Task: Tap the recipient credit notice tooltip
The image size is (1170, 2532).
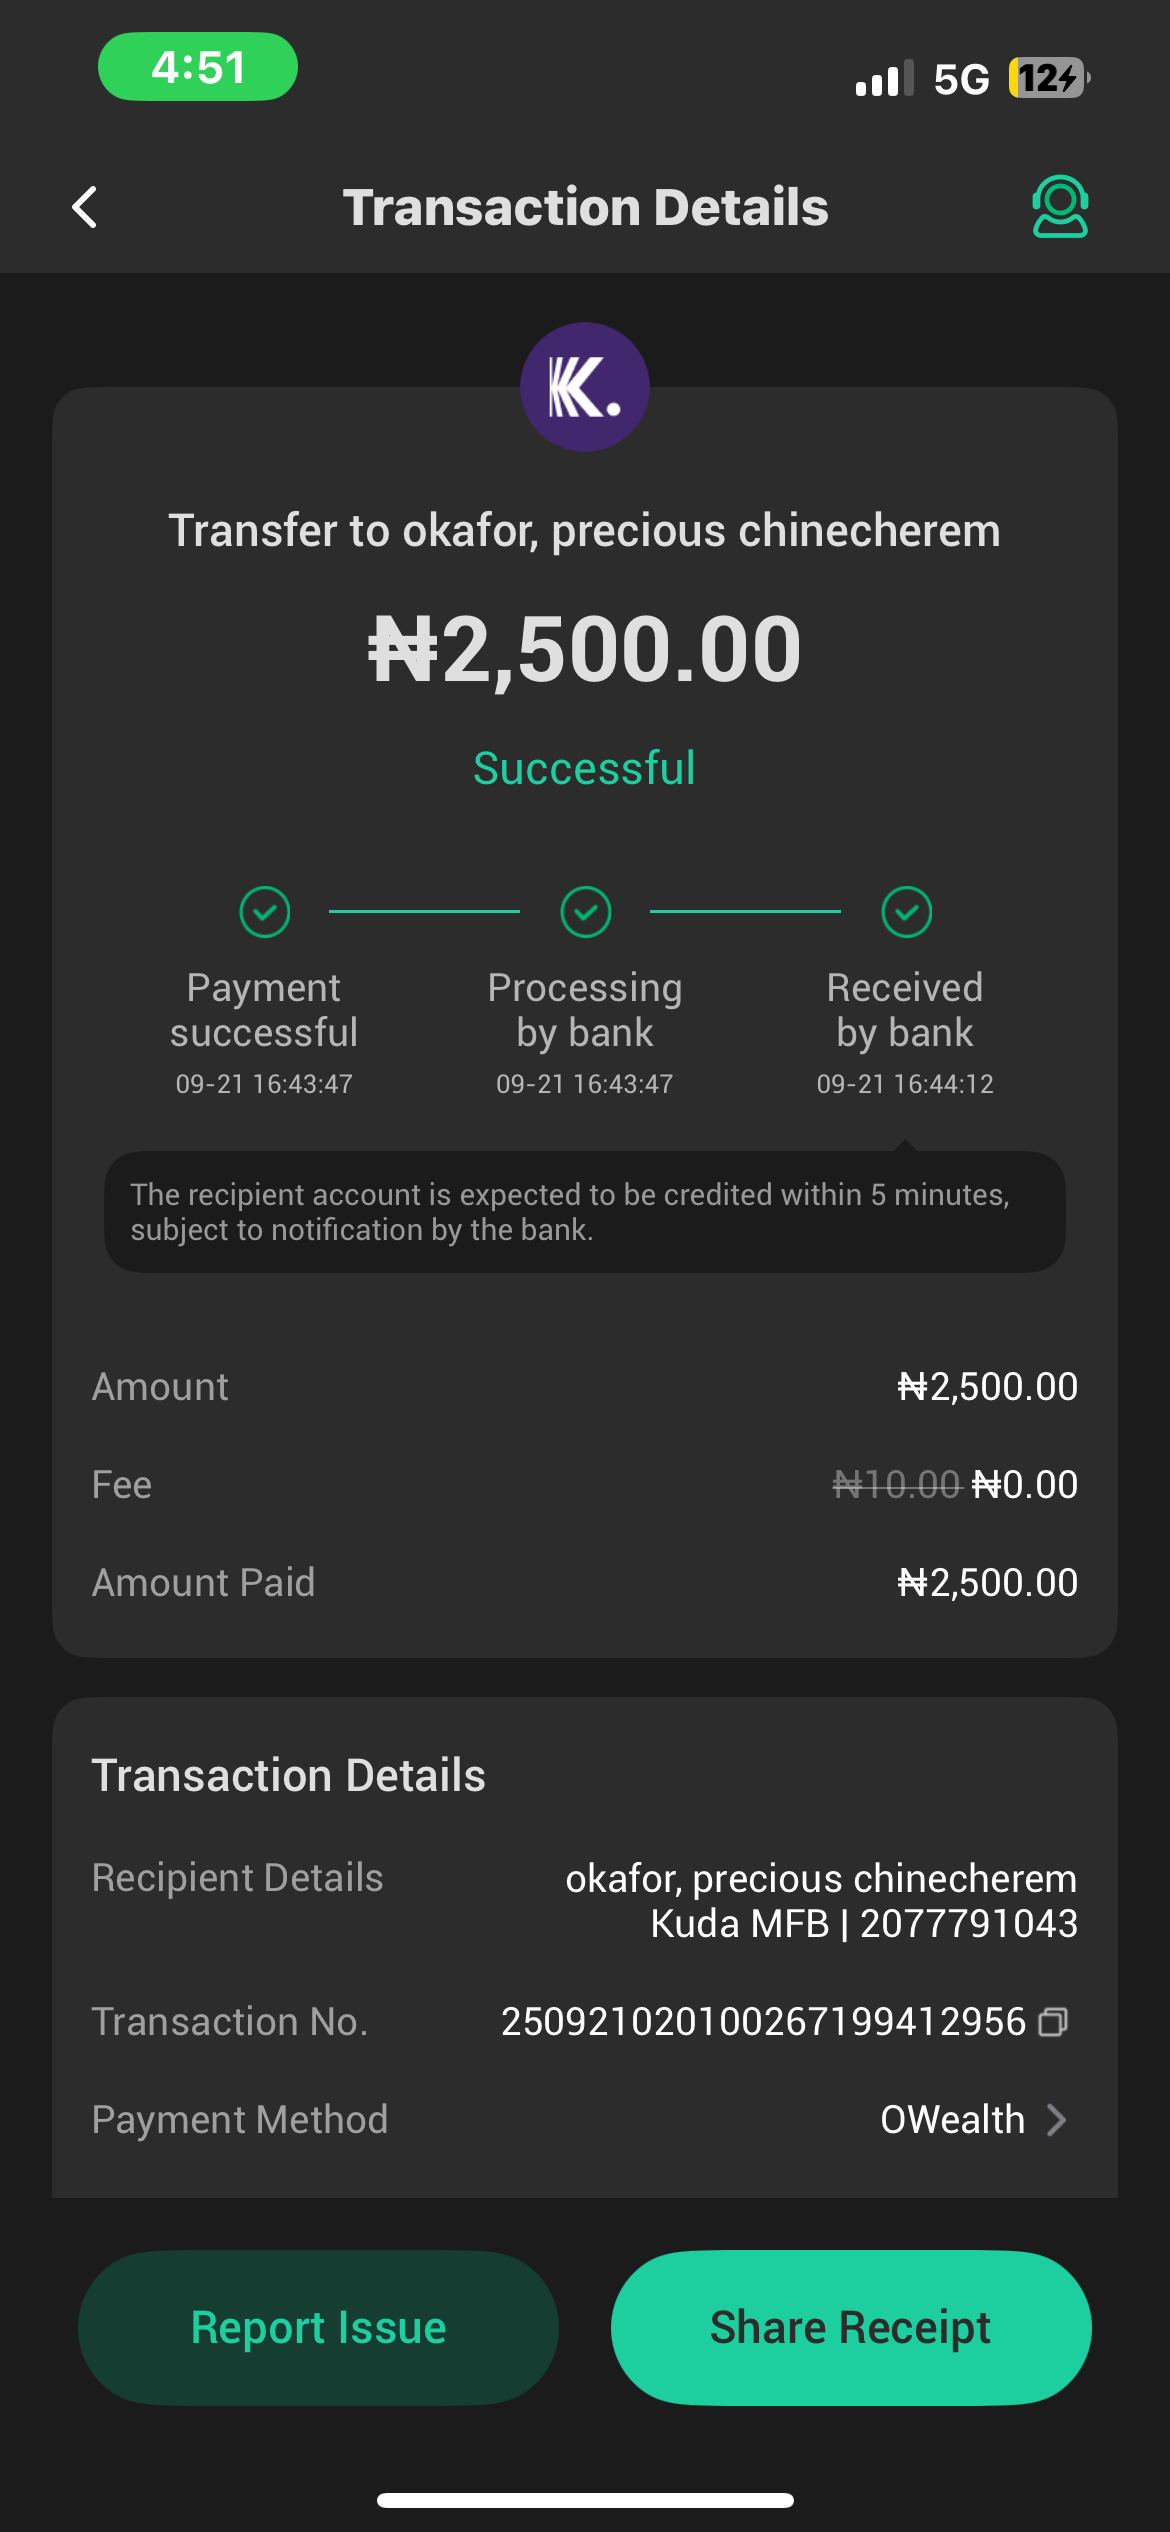Action: 584,1212
